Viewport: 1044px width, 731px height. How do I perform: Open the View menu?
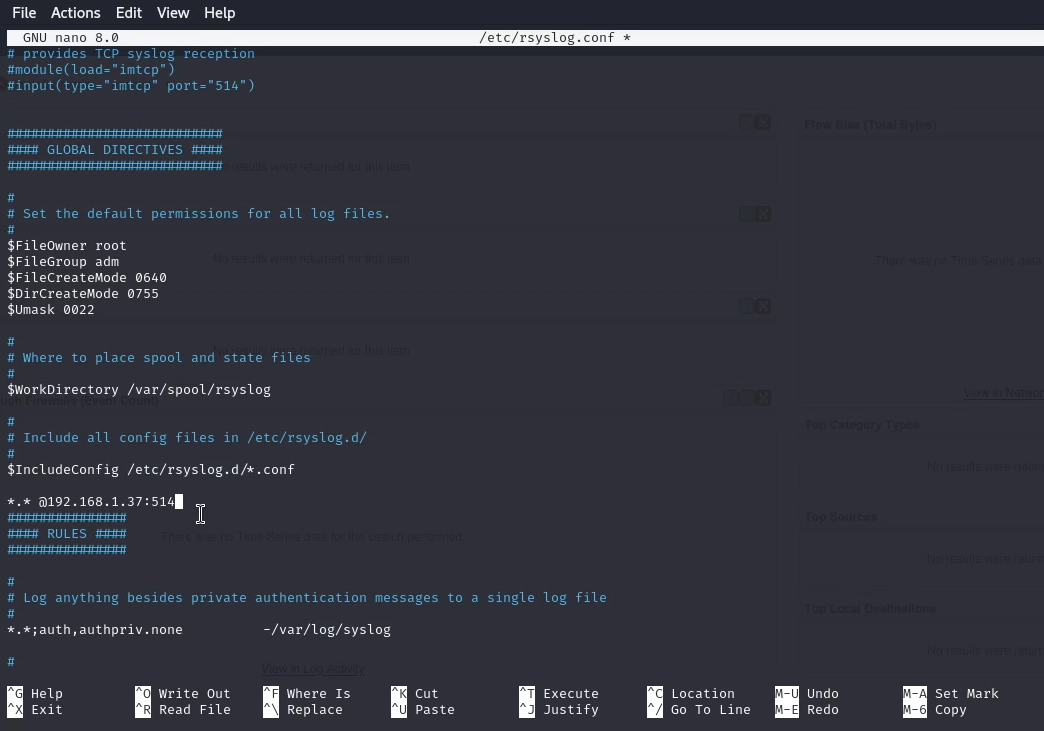pyautogui.click(x=173, y=13)
